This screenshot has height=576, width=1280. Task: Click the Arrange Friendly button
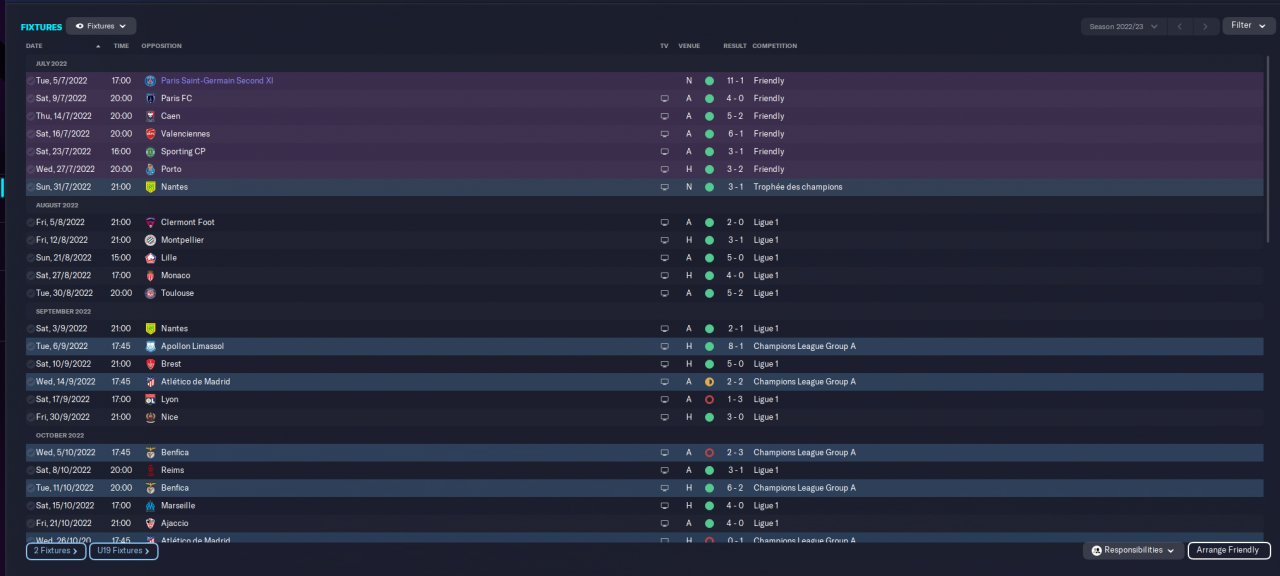(x=1229, y=550)
